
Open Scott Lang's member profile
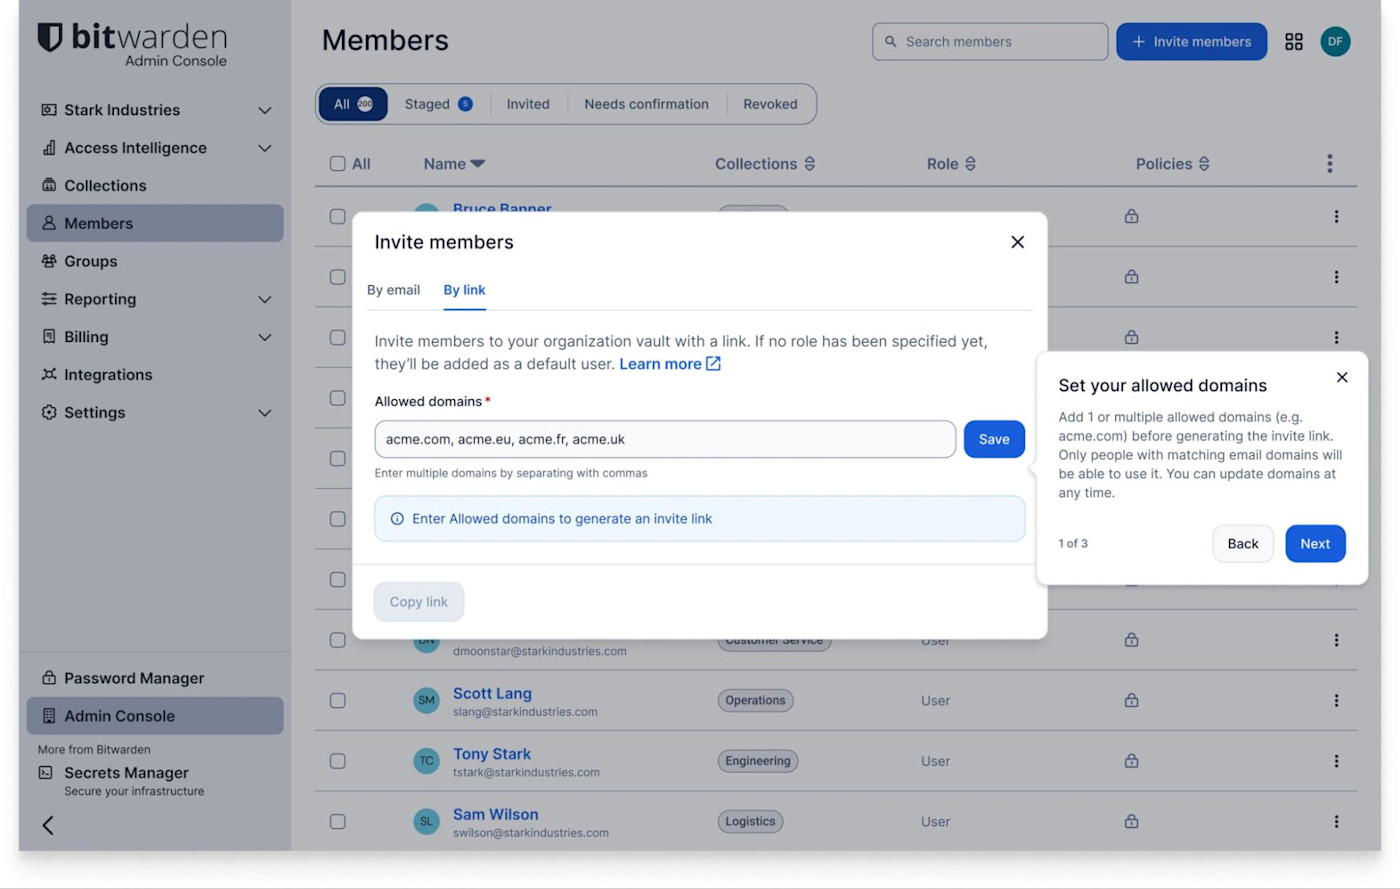(x=492, y=693)
